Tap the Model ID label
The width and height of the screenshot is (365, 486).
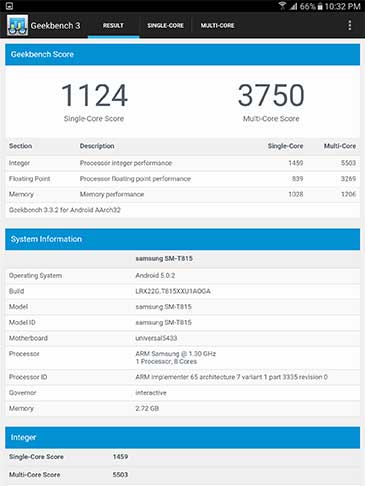click(x=22, y=322)
